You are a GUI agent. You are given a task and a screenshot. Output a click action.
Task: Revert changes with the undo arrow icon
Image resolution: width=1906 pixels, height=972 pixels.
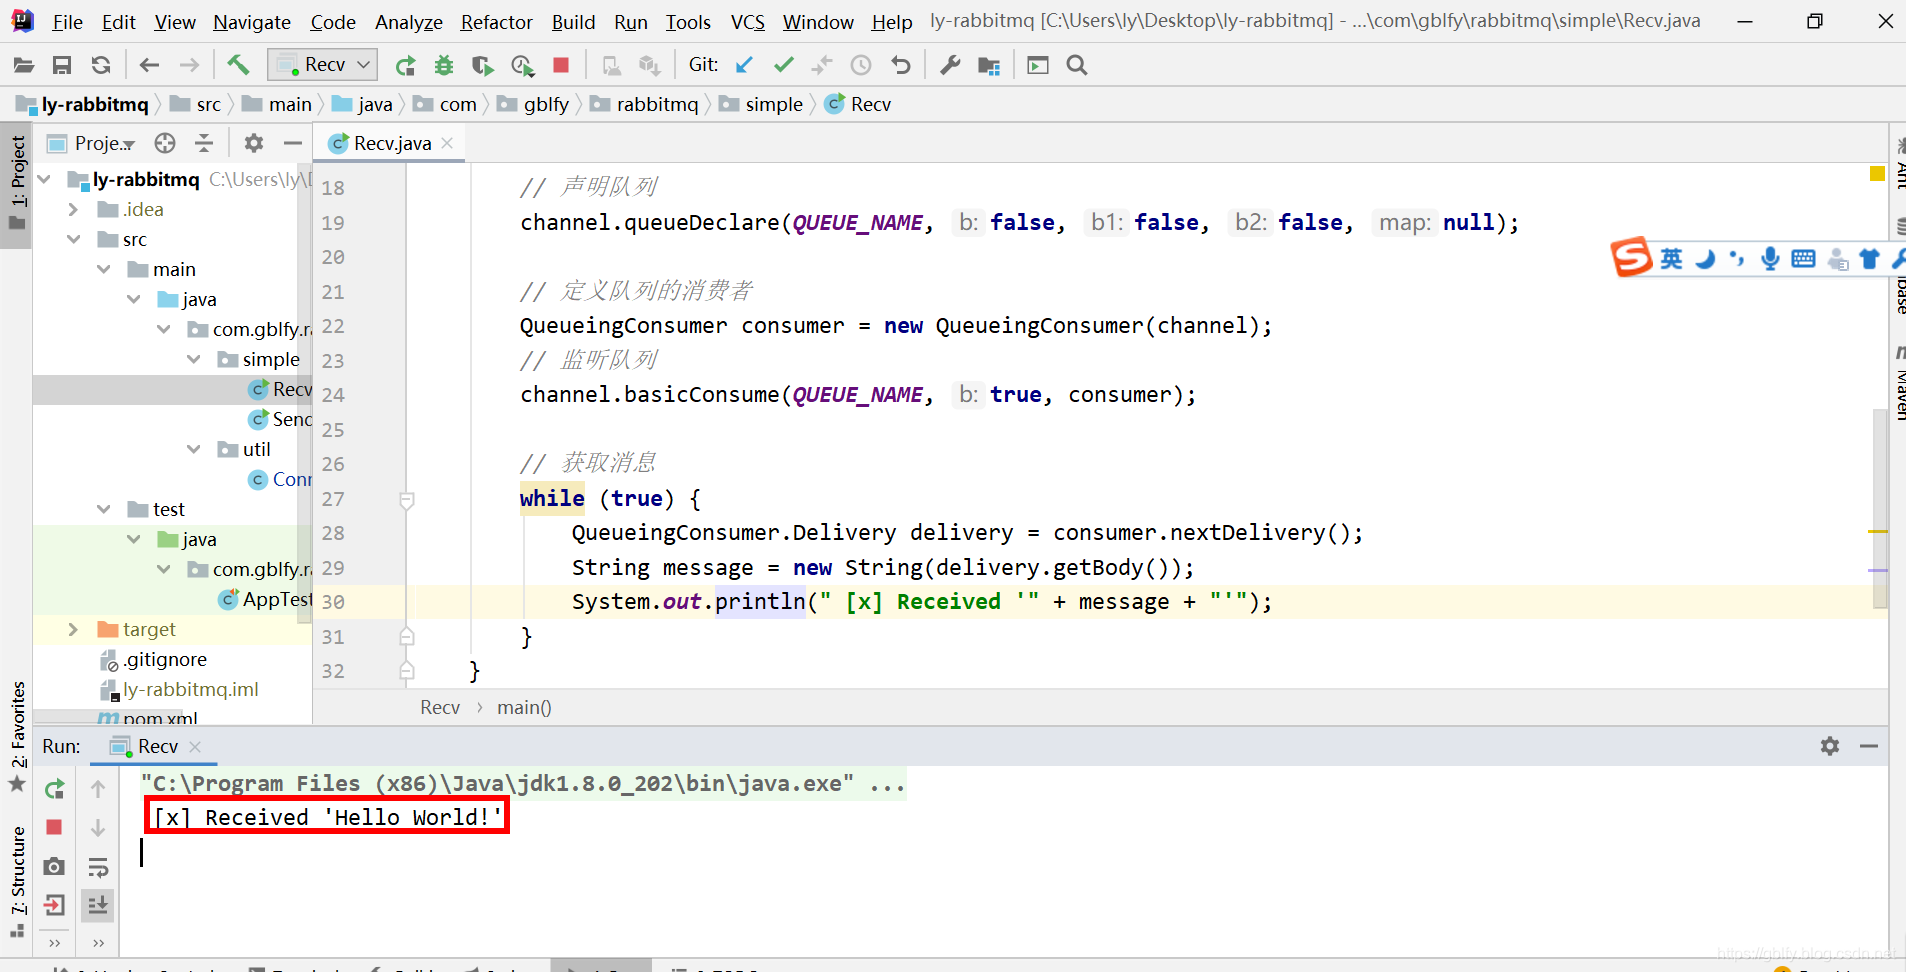coord(901,65)
